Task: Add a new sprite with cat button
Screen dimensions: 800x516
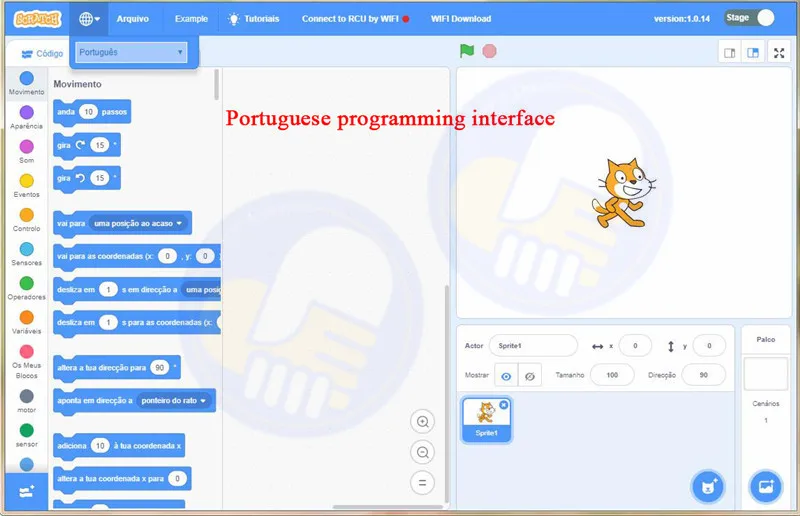Action: point(708,486)
